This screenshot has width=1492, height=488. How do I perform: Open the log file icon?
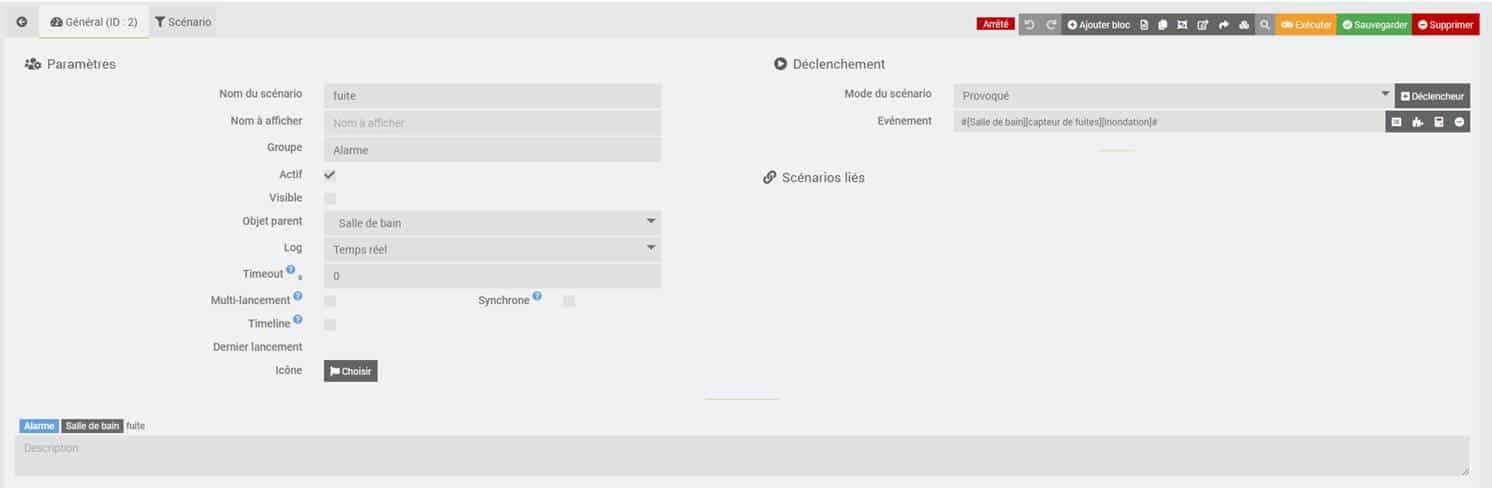coord(1145,24)
